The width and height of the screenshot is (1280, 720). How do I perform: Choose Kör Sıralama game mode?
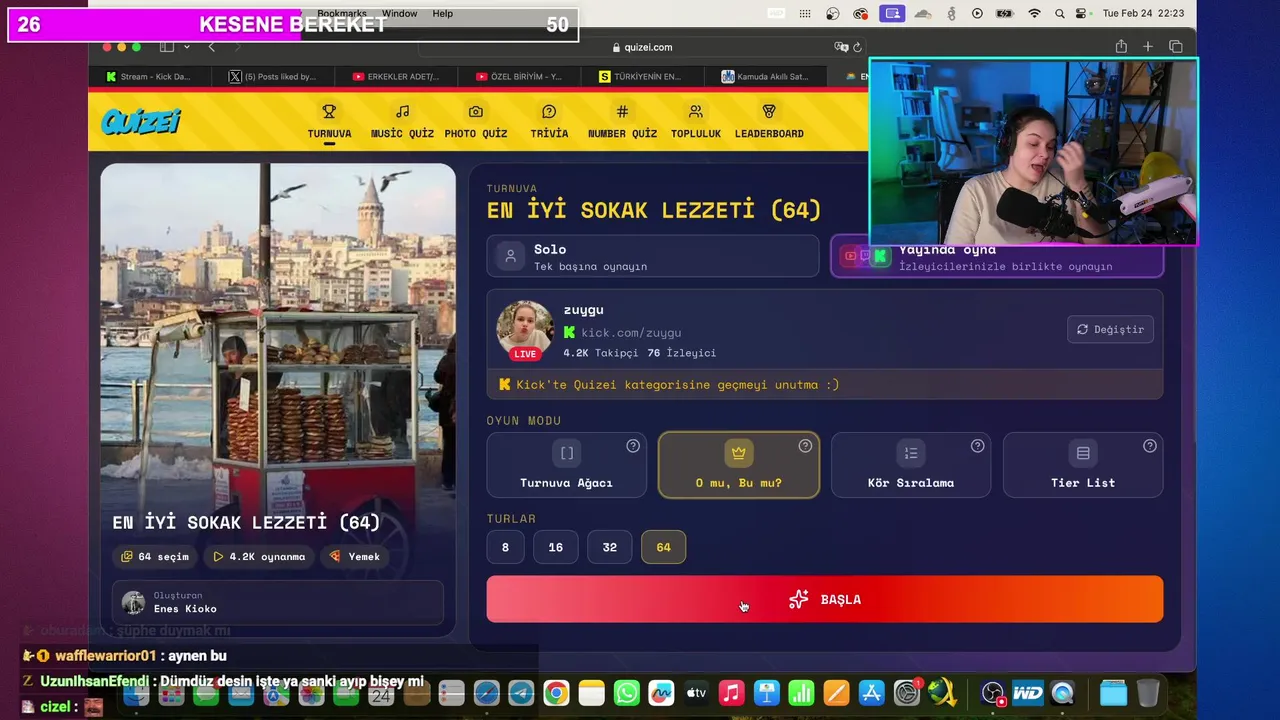pos(911,465)
